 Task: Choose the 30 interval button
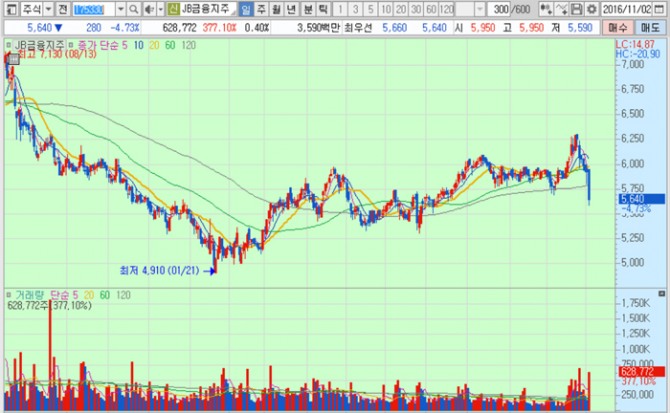416,9
